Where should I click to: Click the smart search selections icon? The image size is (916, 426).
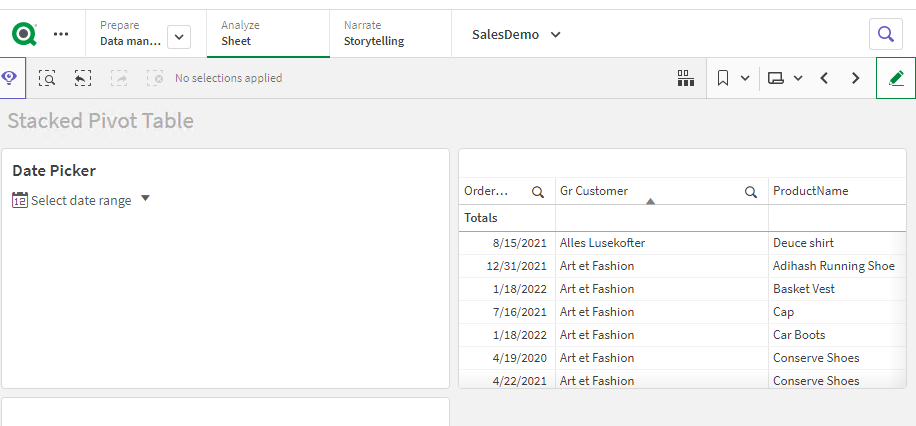point(47,78)
